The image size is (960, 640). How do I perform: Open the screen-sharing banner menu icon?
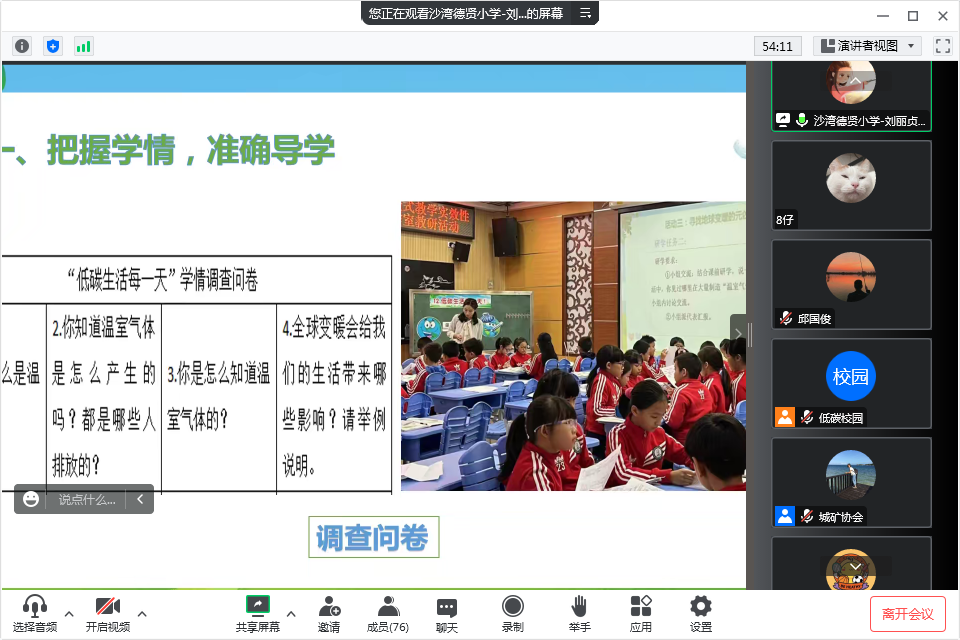[586, 13]
